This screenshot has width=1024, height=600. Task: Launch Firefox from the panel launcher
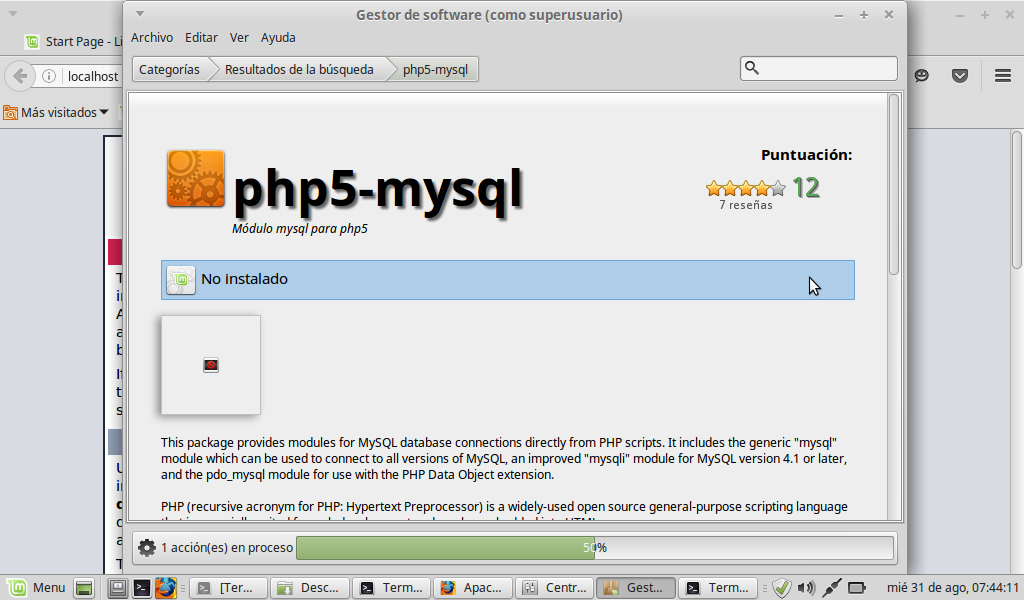(x=165, y=588)
